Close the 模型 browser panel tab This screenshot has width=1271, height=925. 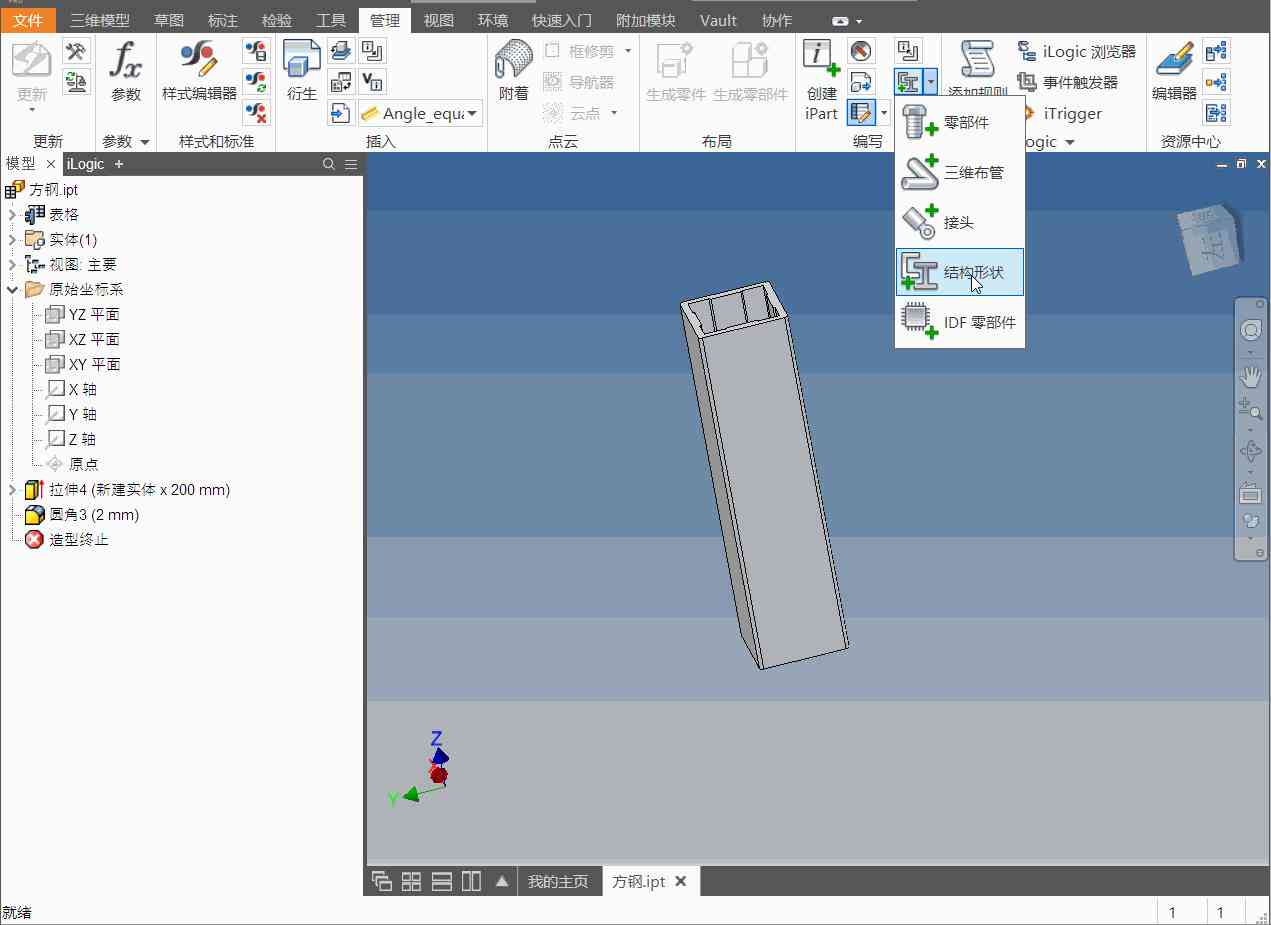pos(51,164)
